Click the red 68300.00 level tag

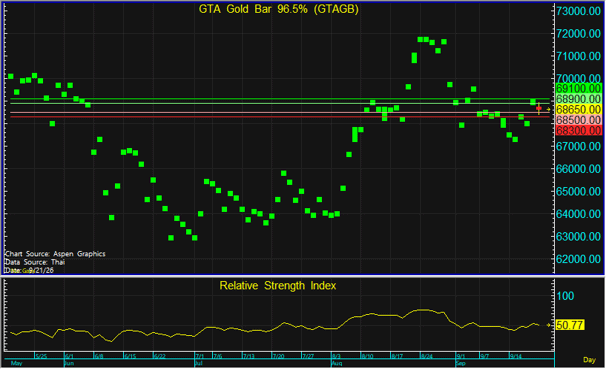pos(579,130)
